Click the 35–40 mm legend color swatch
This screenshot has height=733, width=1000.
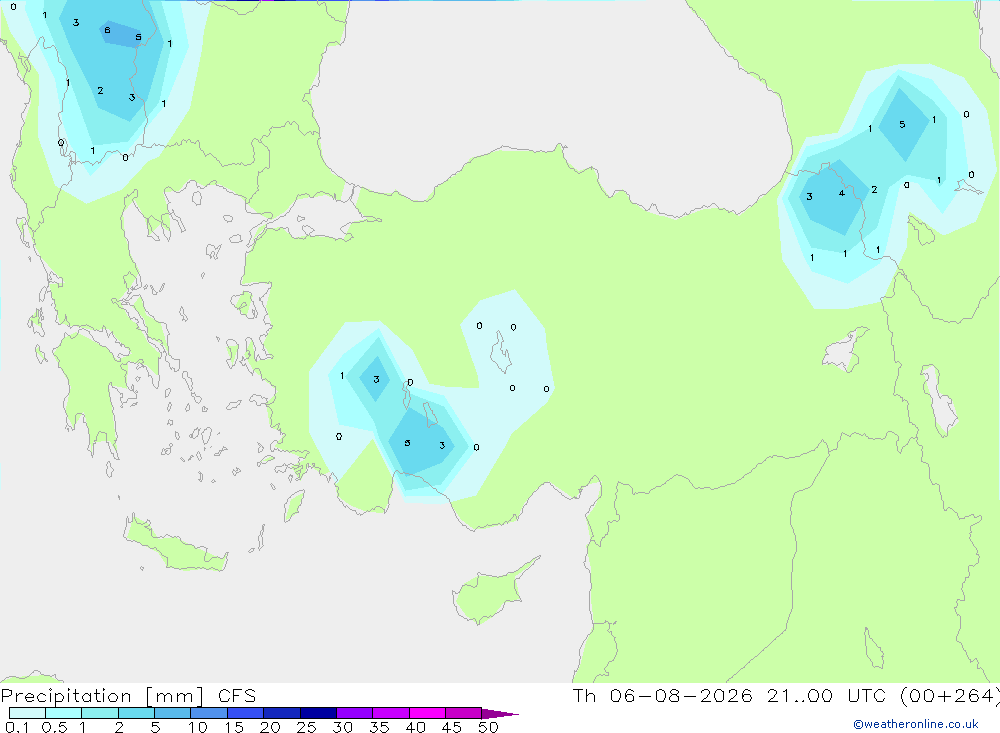391,713
